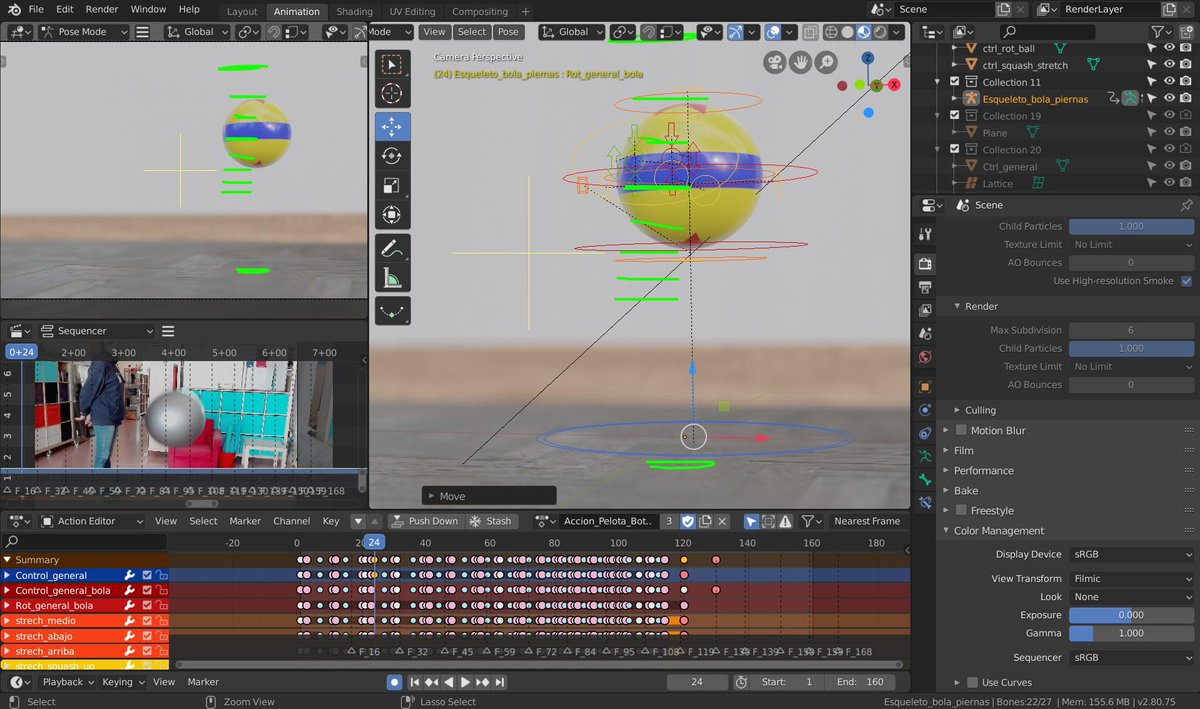The height and width of the screenshot is (709, 1200).
Task: Toggle X-ray display in viewport header
Action: [810, 32]
